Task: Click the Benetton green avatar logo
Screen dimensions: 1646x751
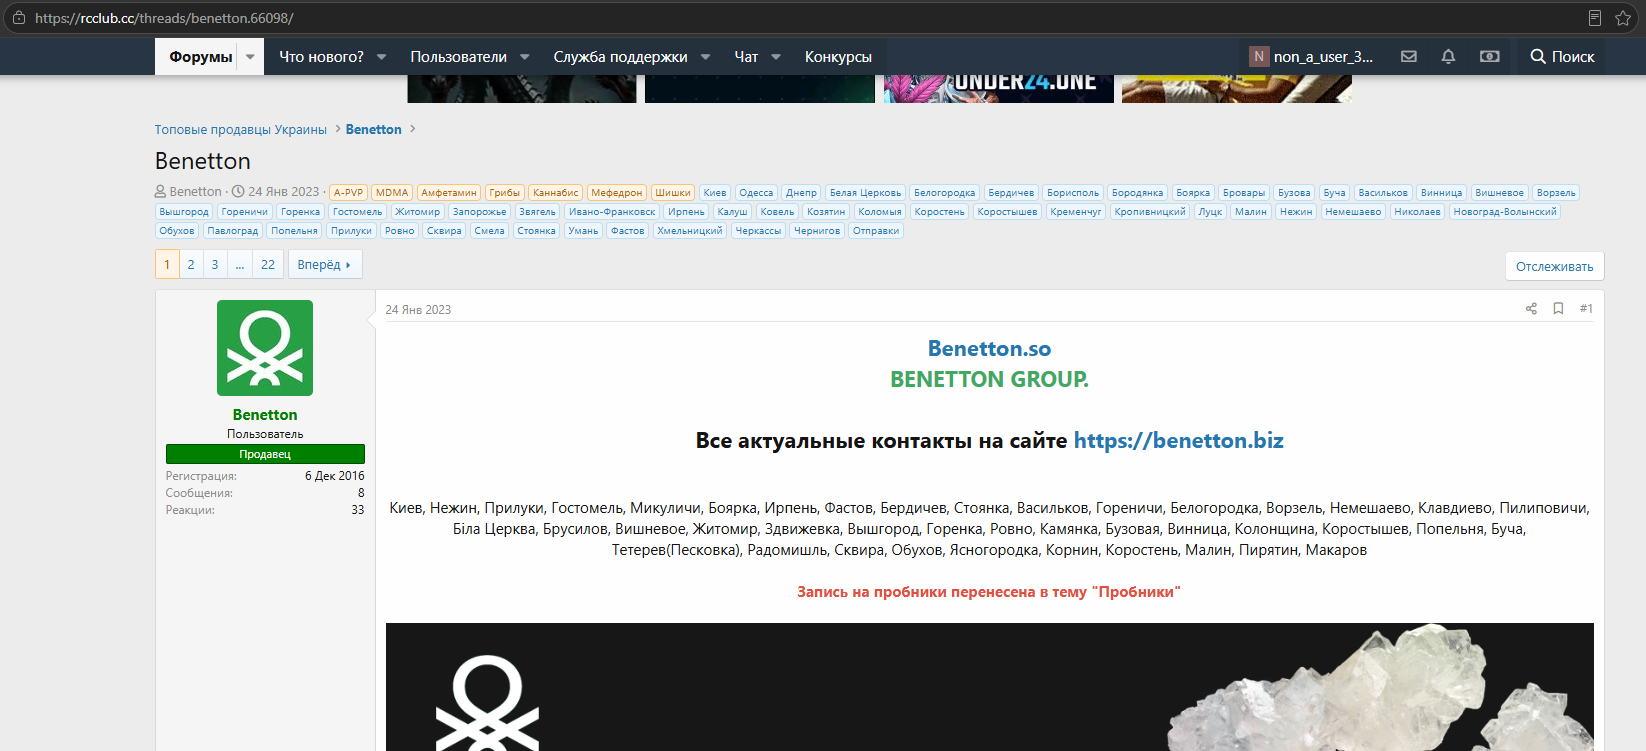Action: click(265, 348)
